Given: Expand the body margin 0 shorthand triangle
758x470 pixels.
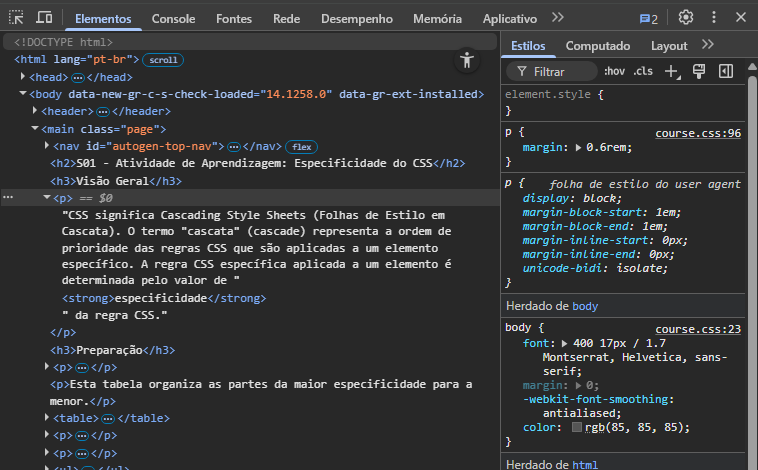Looking at the screenshot, I should pos(578,386).
